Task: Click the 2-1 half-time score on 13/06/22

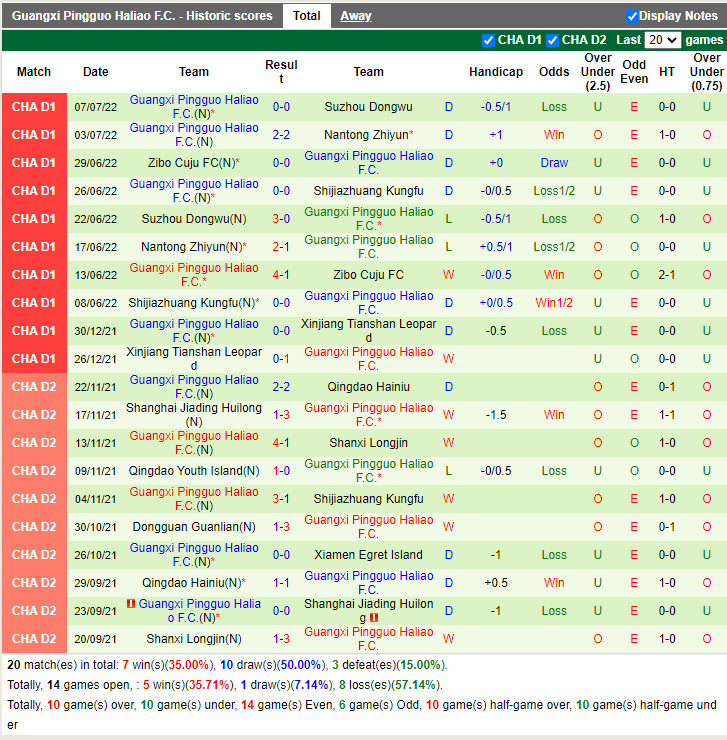Action: (667, 275)
